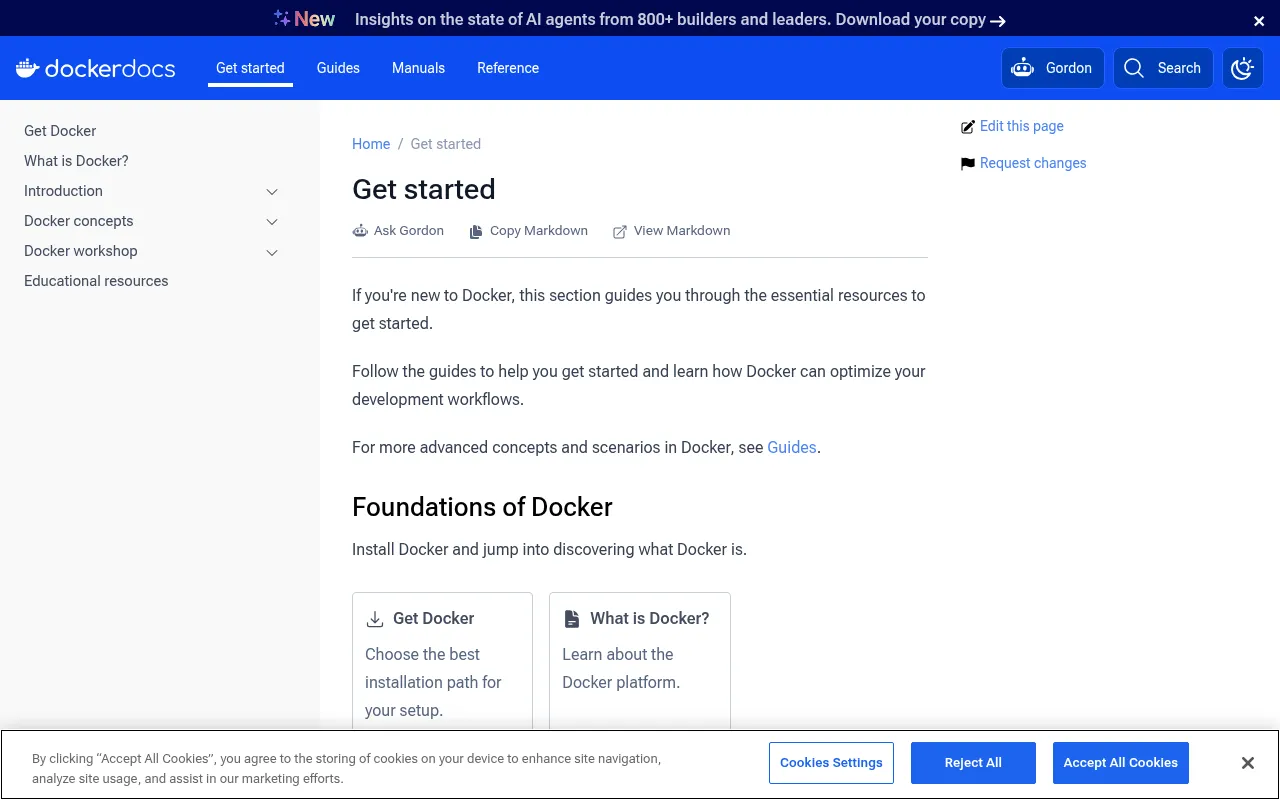Click Reject All cookies
1280x800 pixels.
coord(973,763)
